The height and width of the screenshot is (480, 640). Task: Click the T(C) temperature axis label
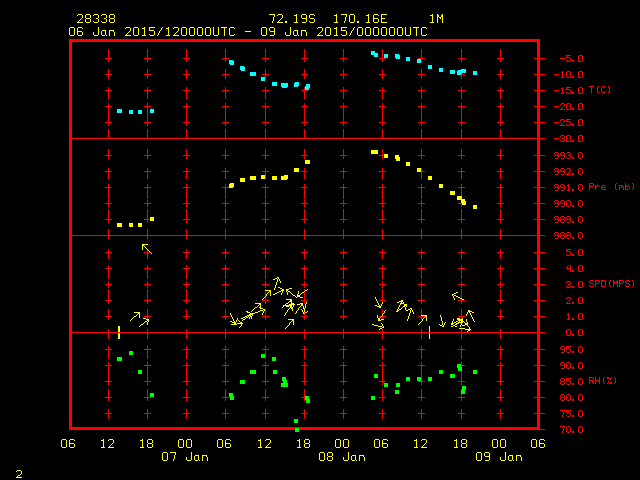point(600,89)
